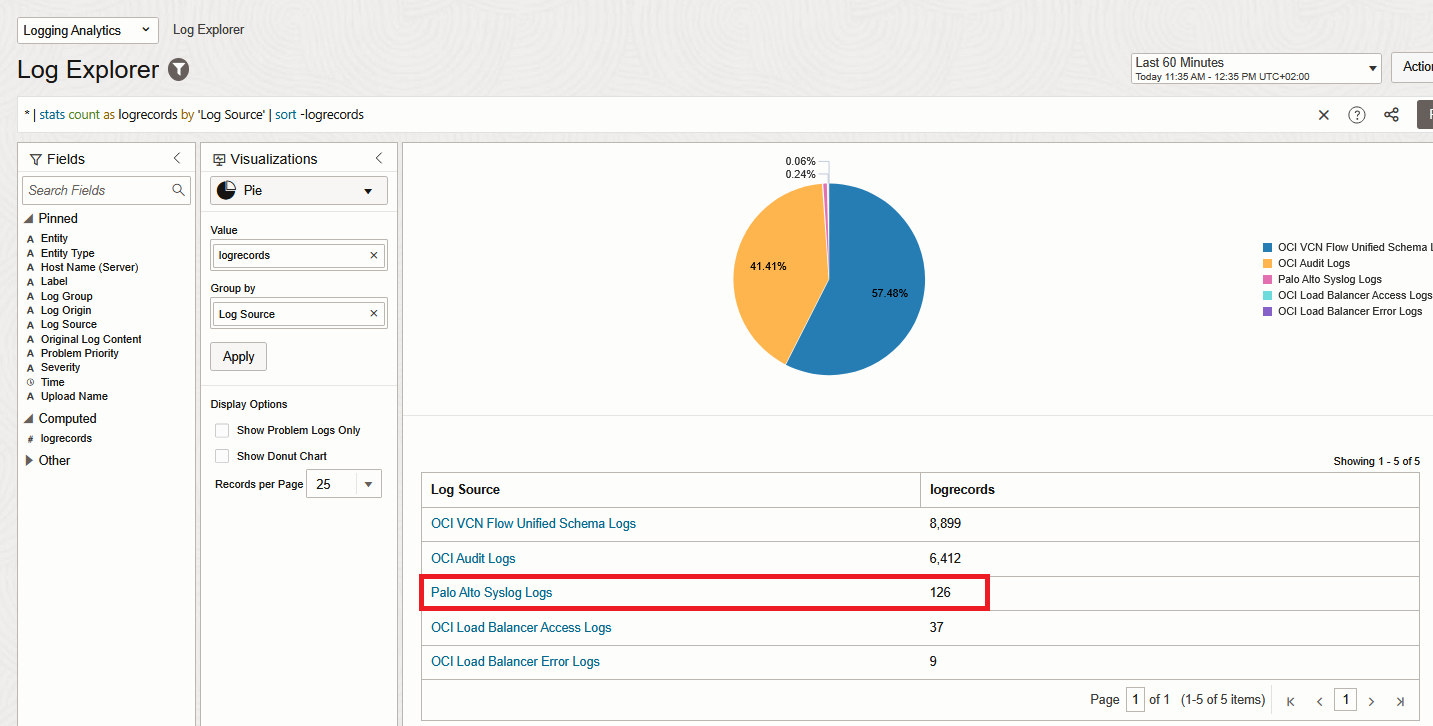Image resolution: width=1433 pixels, height=726 pixels.
Task: Open the Pie visualization type dropdown
Action: click(298, 190)
